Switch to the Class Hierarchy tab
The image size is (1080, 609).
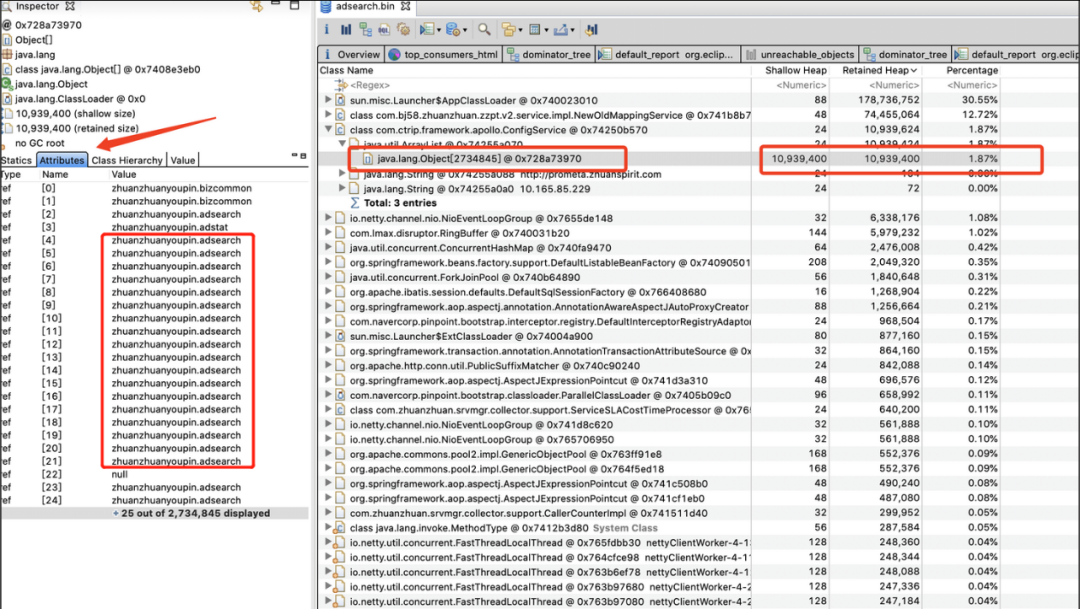point(127,160)
